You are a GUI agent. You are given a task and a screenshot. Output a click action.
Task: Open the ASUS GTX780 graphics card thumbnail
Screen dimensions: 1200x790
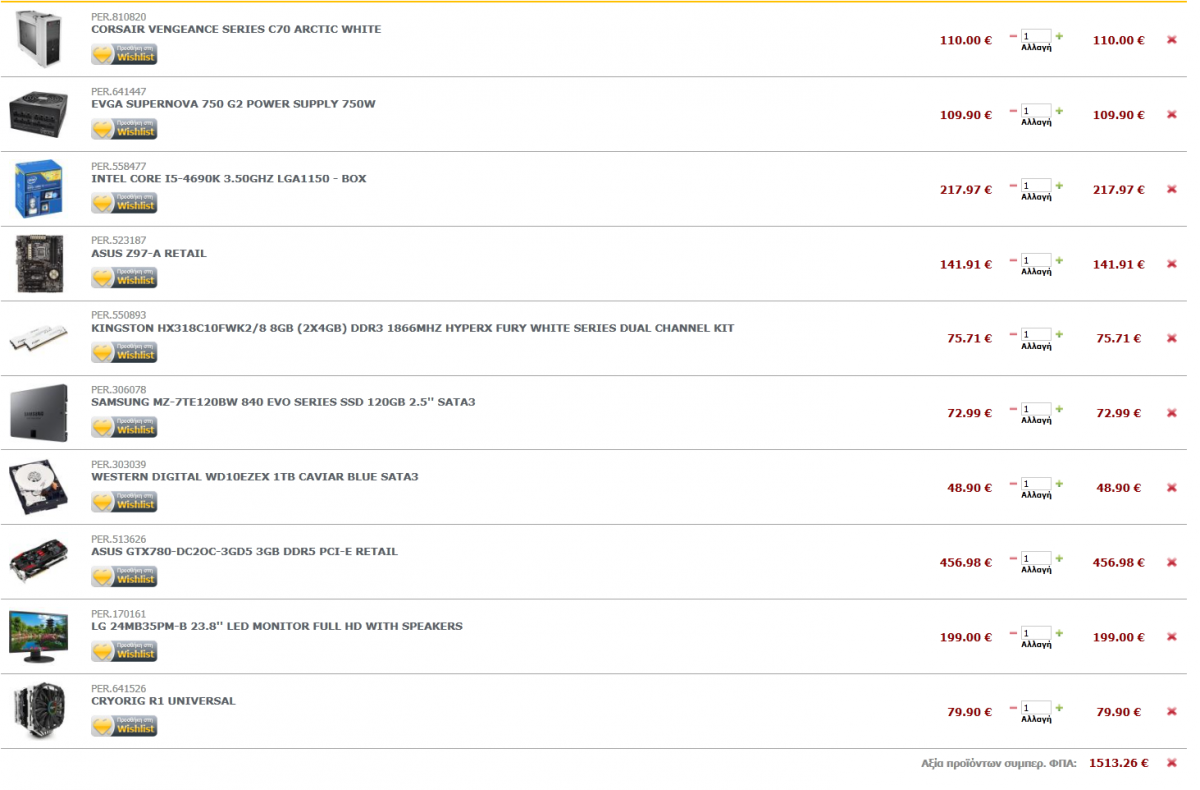tap(39, 561)
